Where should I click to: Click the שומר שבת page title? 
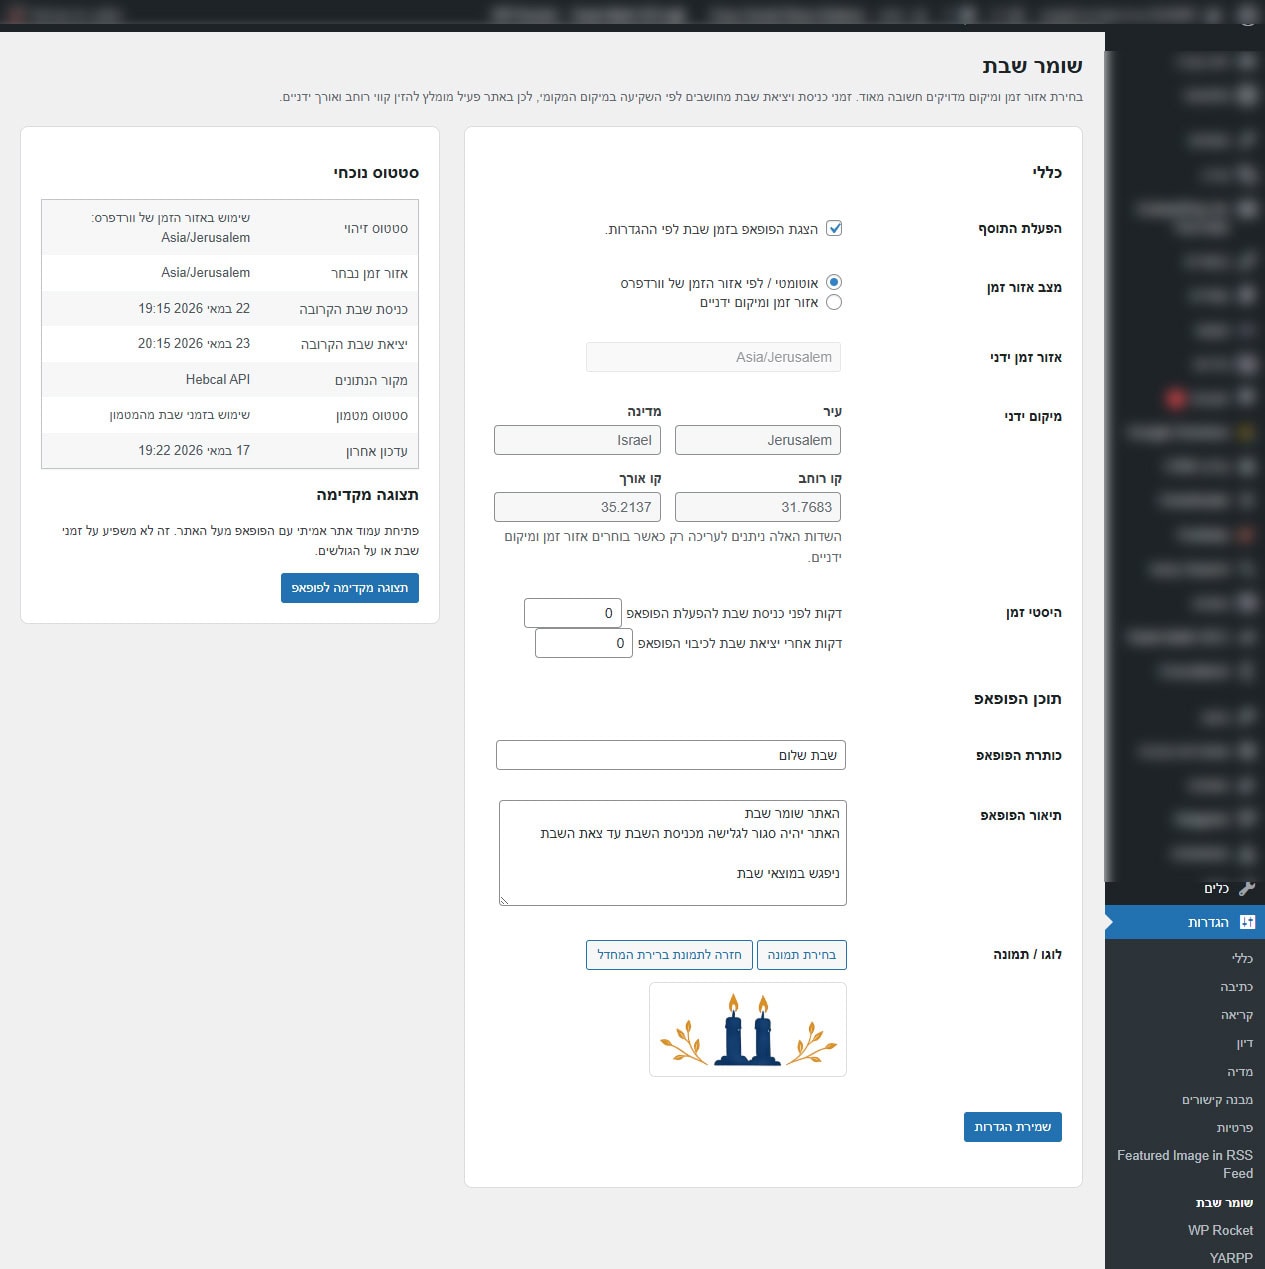click(x=1032, y=66)
